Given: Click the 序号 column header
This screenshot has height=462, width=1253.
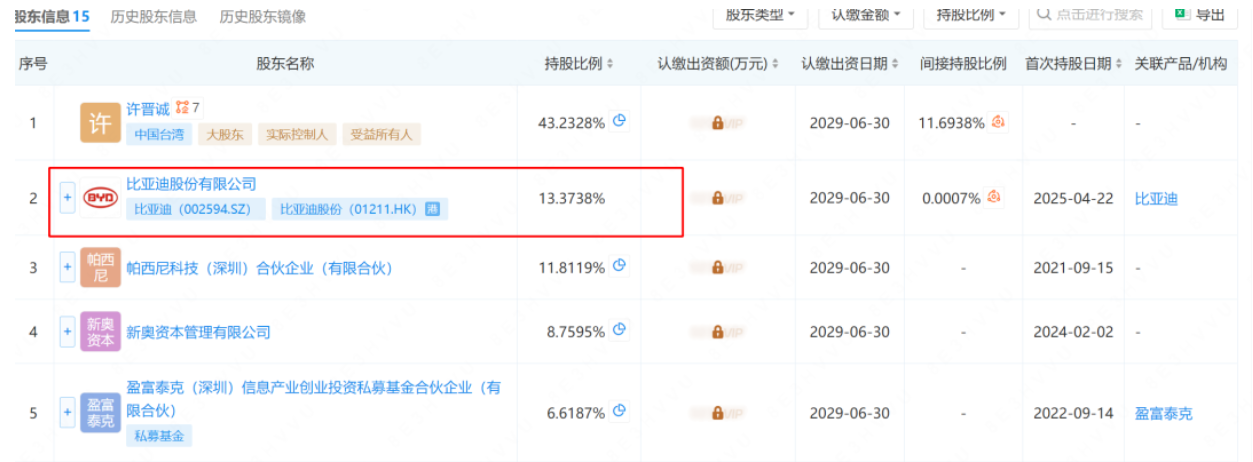Looking at the screenshot, I should tap(33, 64).
